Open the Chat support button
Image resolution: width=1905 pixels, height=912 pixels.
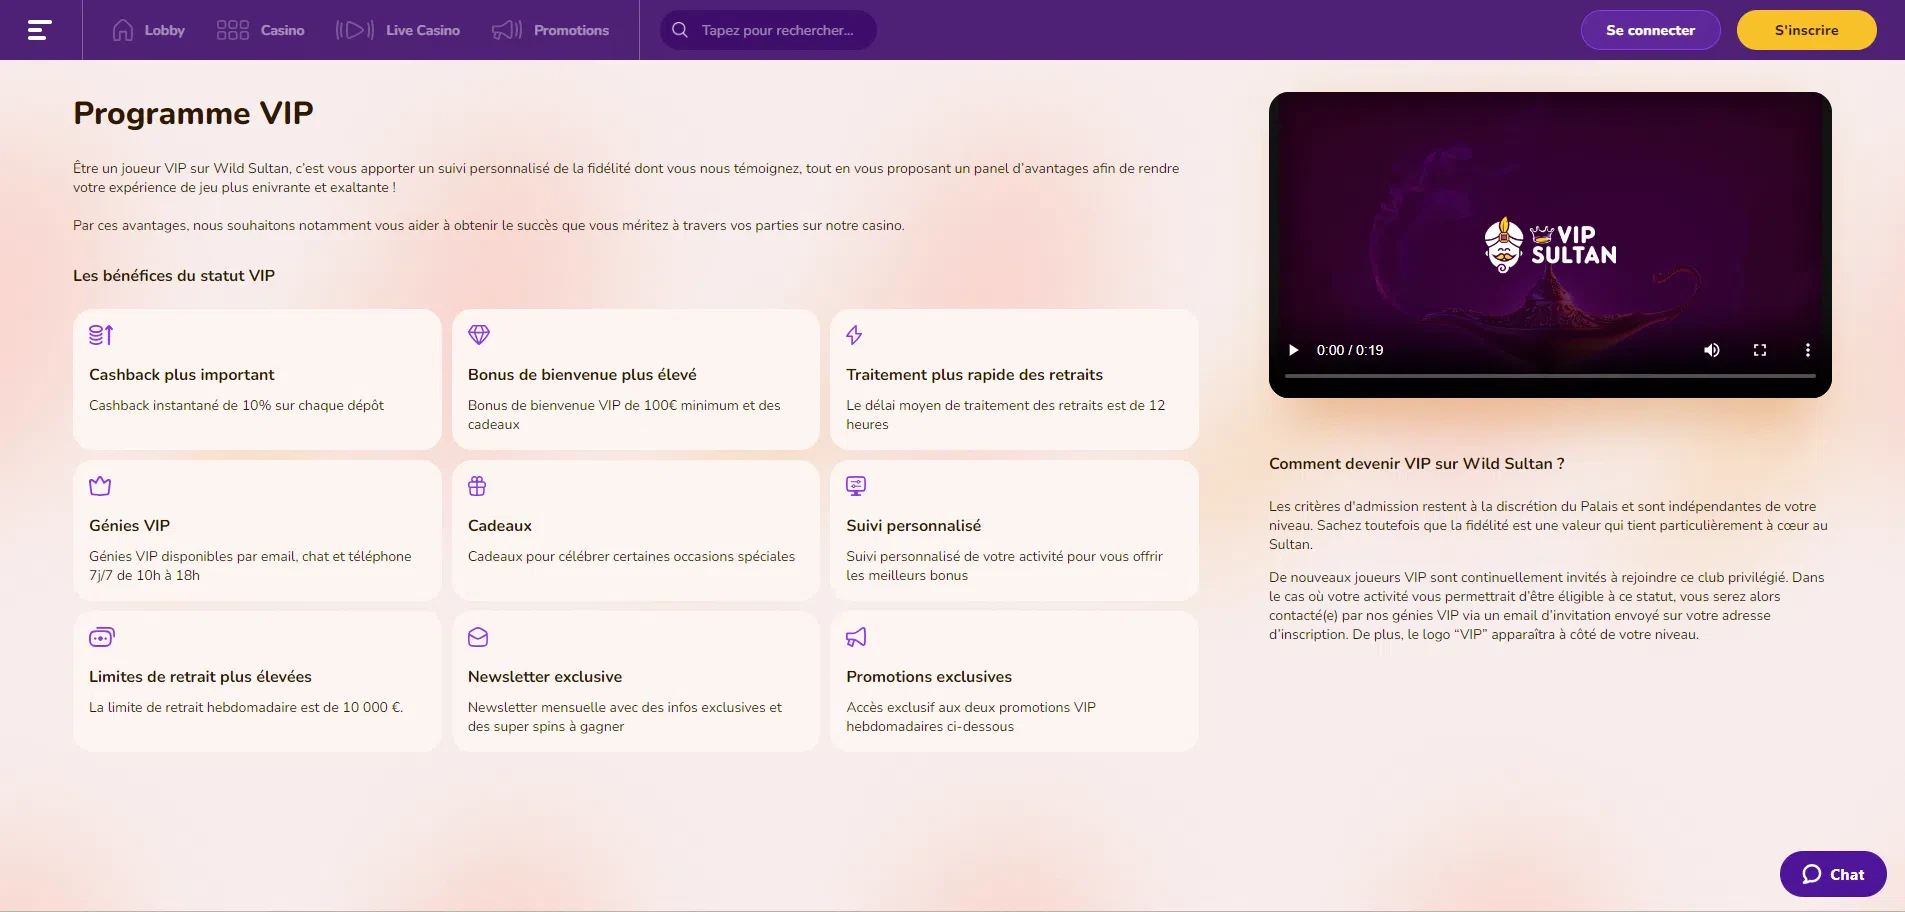[x=1833, y=874]
